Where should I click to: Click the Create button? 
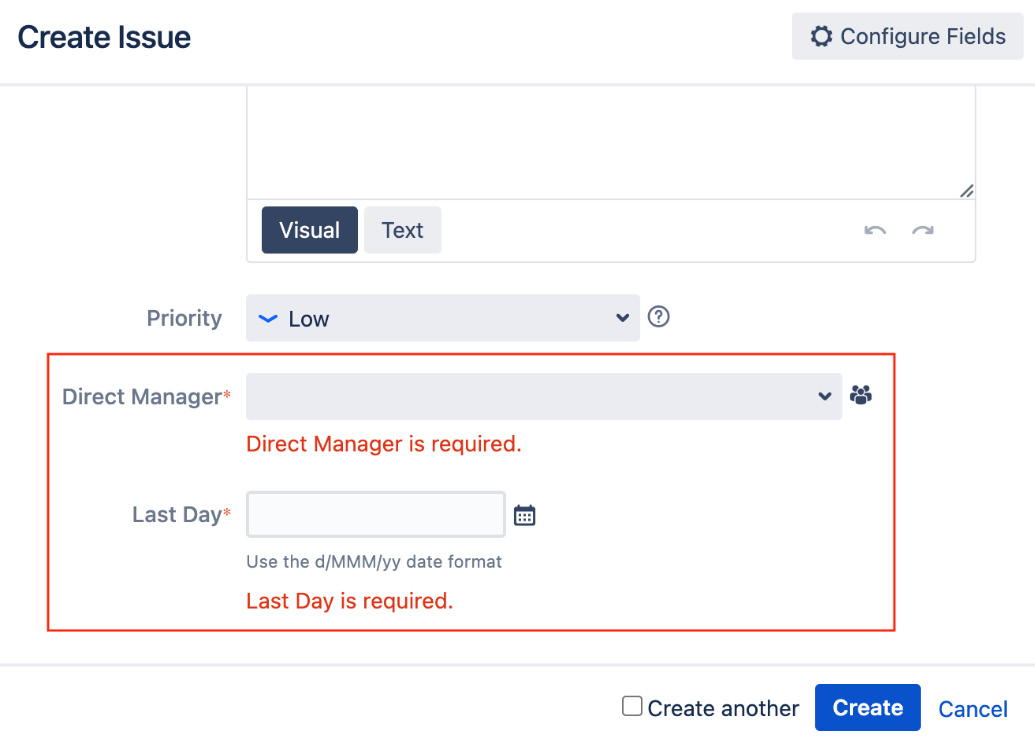(x=867, y=707)
